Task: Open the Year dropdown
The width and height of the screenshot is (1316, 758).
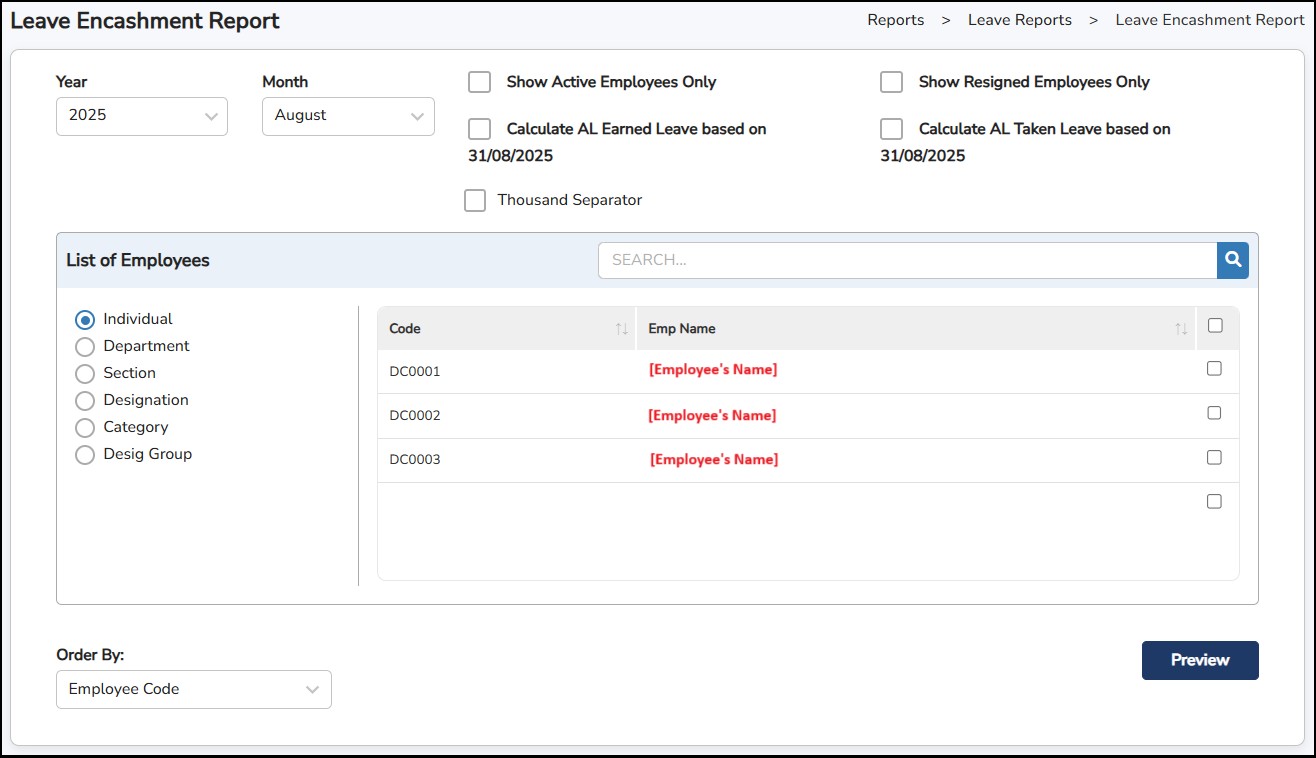Action: point(142,116)
